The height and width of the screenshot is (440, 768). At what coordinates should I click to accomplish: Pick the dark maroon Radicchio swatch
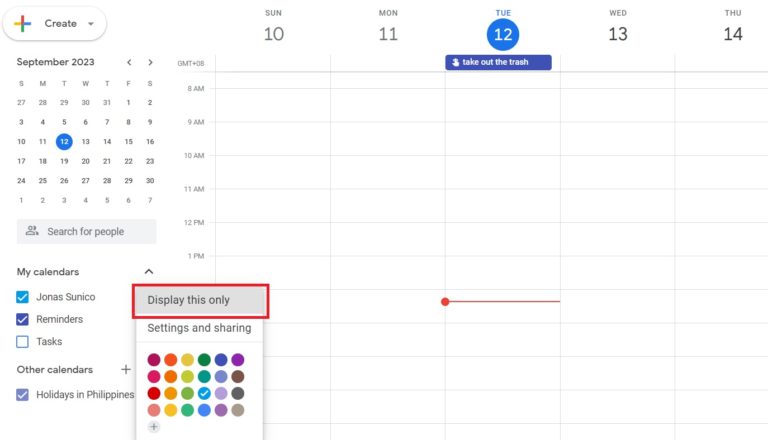[x=154, y=360]
